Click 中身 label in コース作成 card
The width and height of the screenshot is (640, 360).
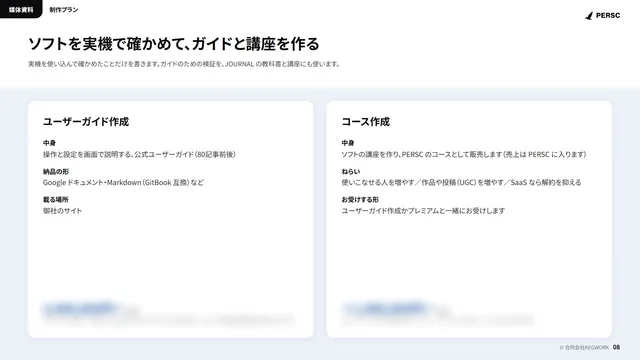[348, 143]
